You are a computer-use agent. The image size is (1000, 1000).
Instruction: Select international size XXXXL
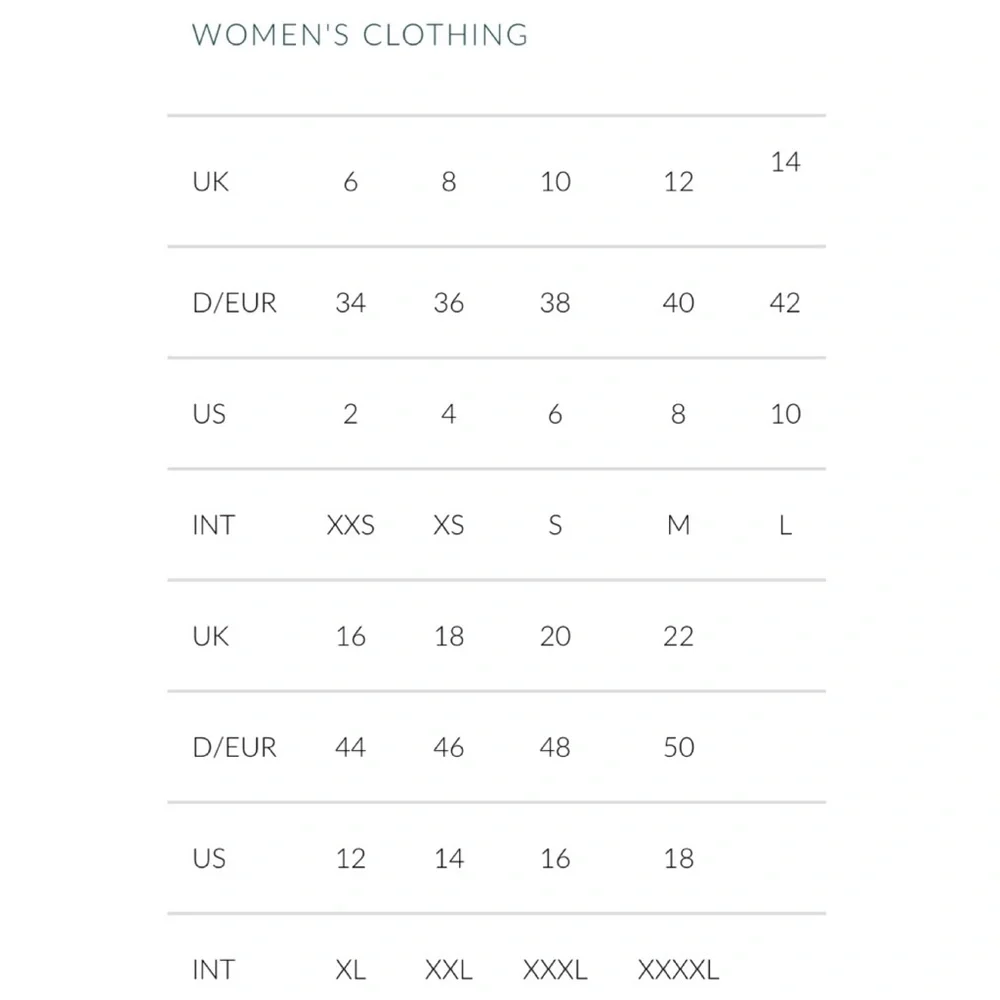pyautogui.click(x=678, y=969)
